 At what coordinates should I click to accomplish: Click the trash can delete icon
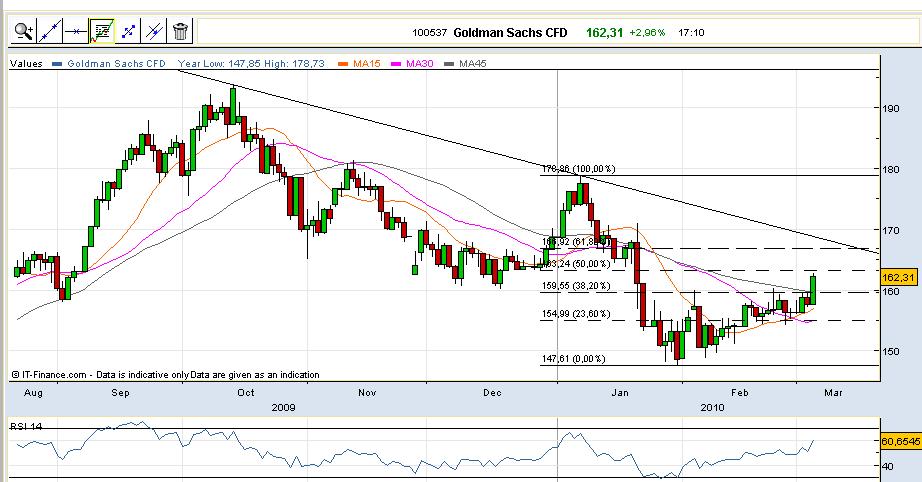181,31
